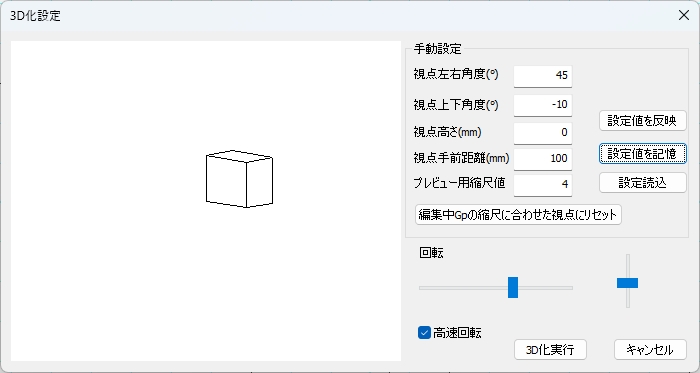Click the vertical rotation slider thumb
The image size is (700, 373).
[x=627, y=283]
